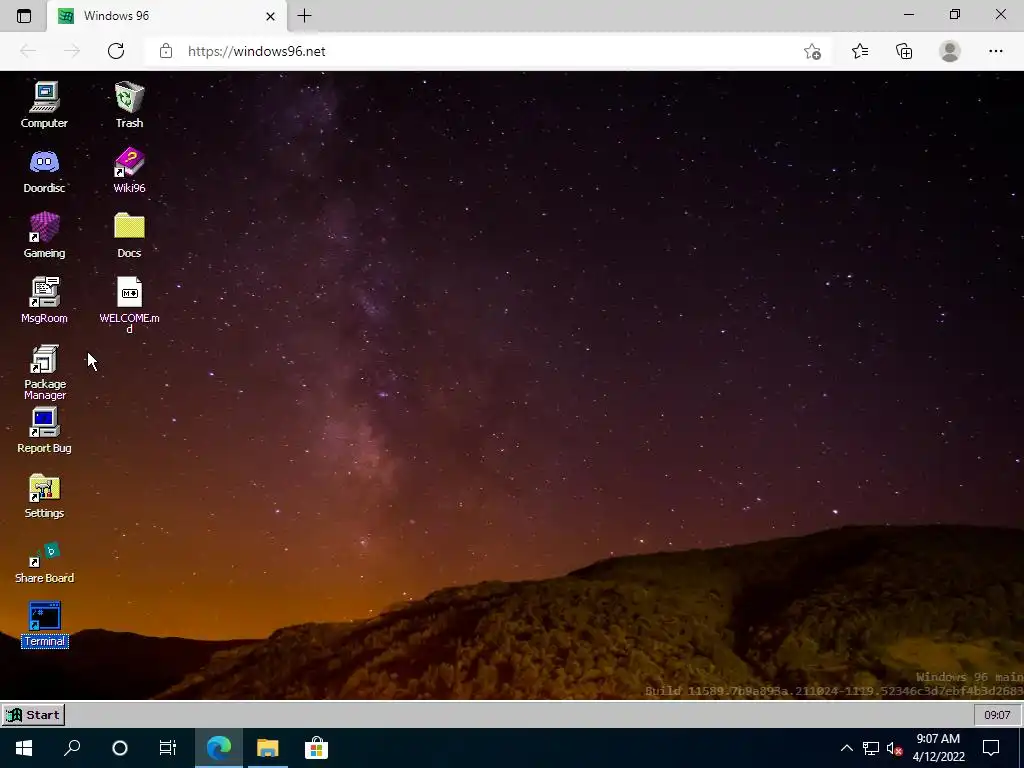Open Package Manager shortcut

[x=44, y=372]
